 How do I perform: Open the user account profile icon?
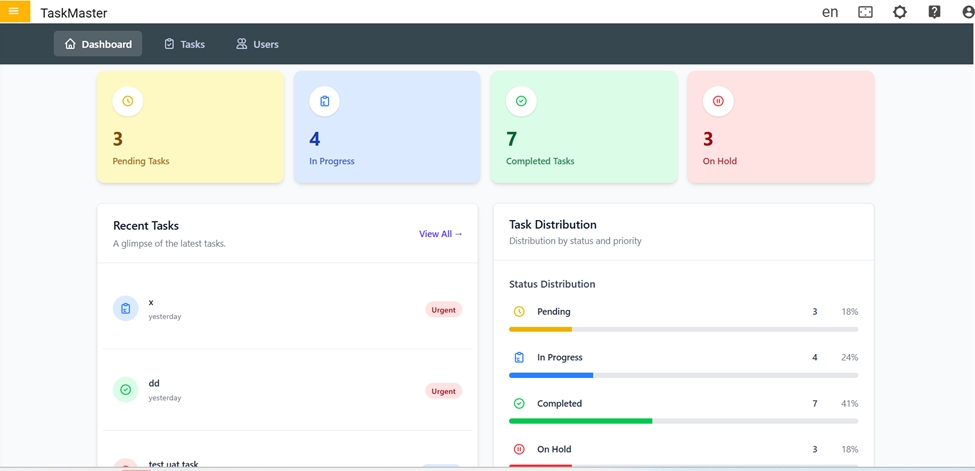pos(967,12)
